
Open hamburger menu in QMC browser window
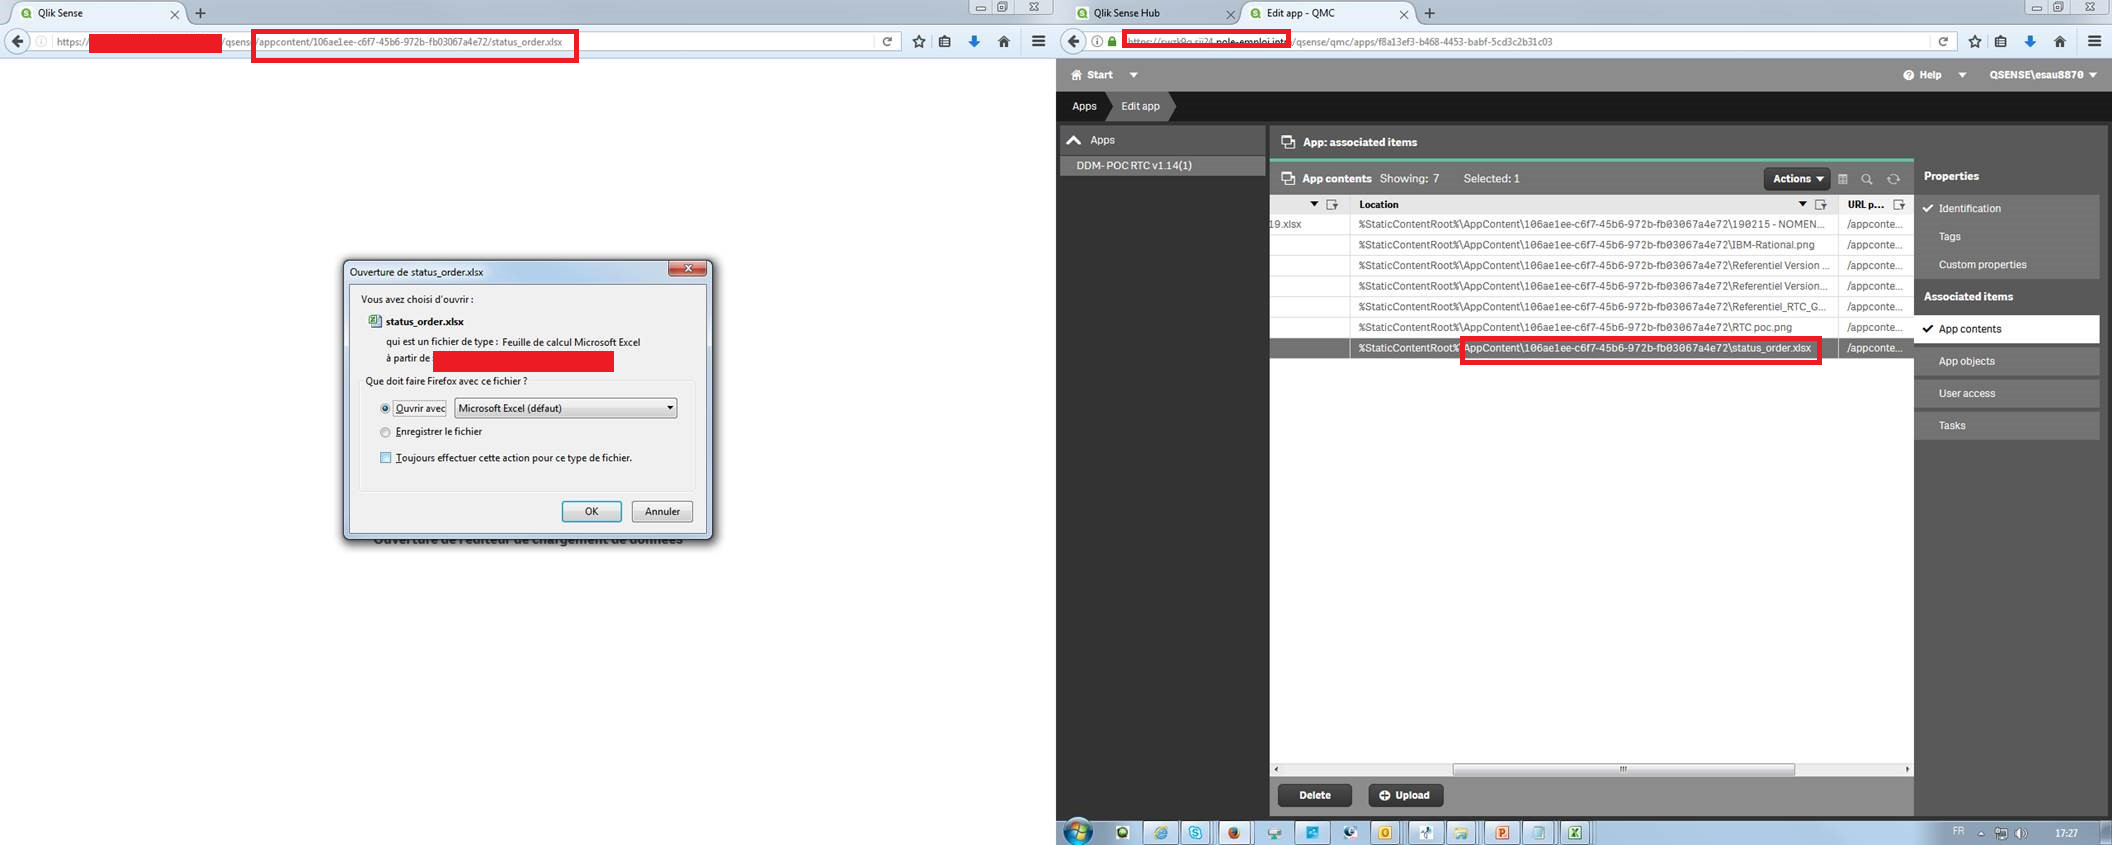tap(2094, 41)
